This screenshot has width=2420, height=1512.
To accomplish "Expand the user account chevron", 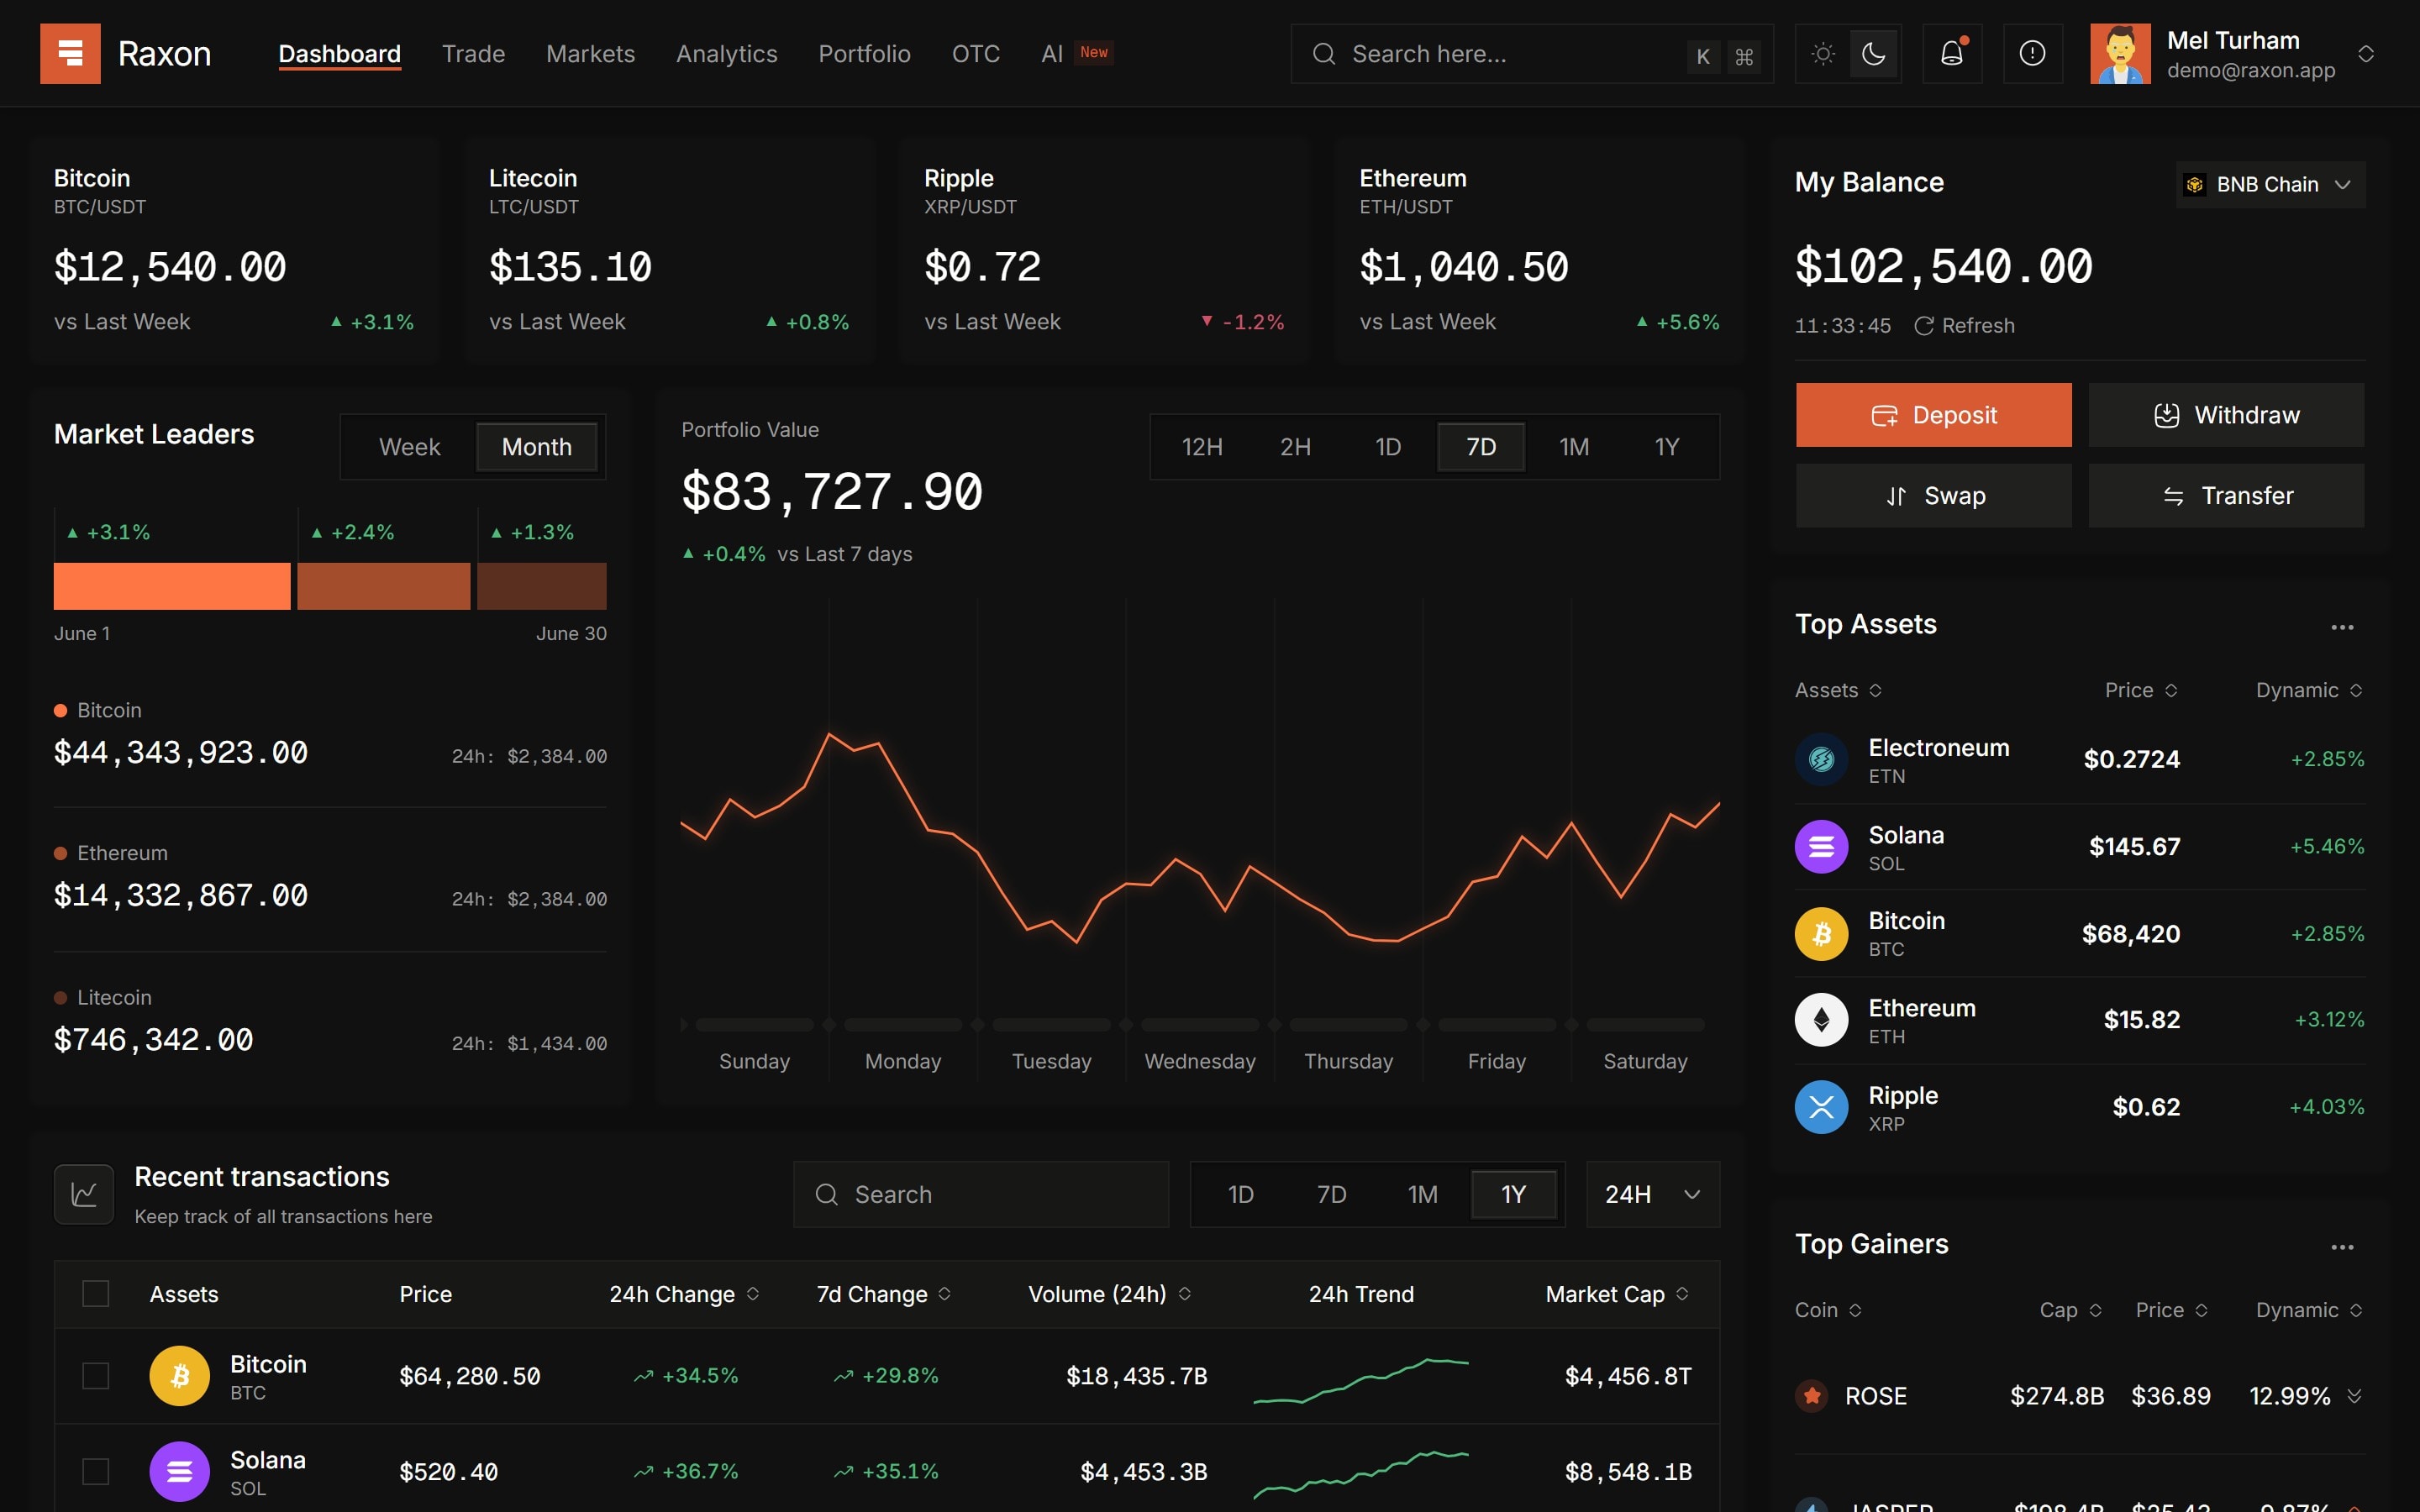I will [2365, 53].
